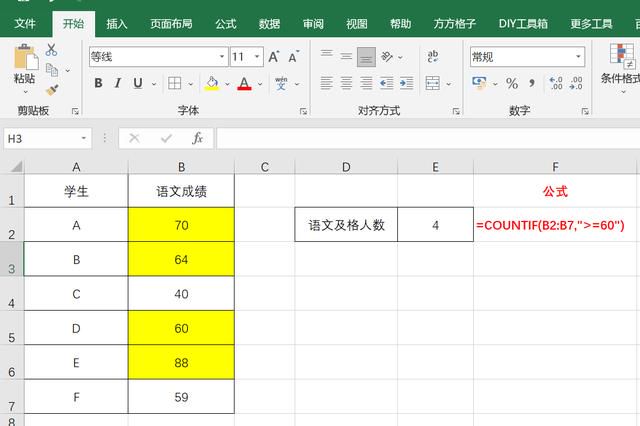This screenshot has width=640, height=426.
Task: Click decrease decimal icon
Action: [576, 83]
